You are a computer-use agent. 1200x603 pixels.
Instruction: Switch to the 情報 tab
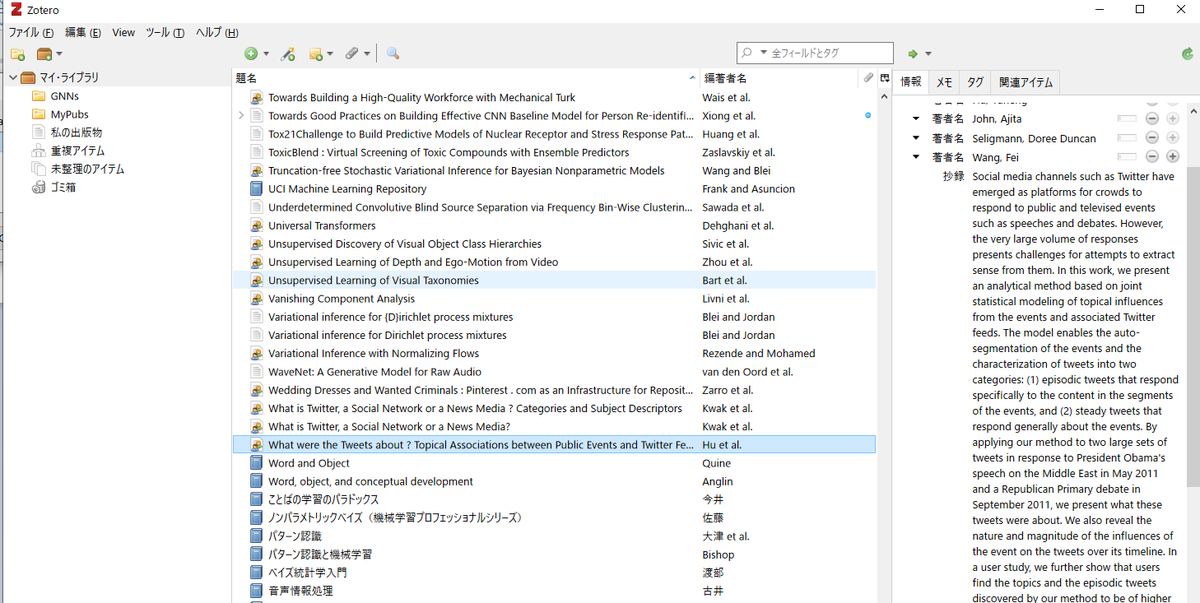(911, 82)
